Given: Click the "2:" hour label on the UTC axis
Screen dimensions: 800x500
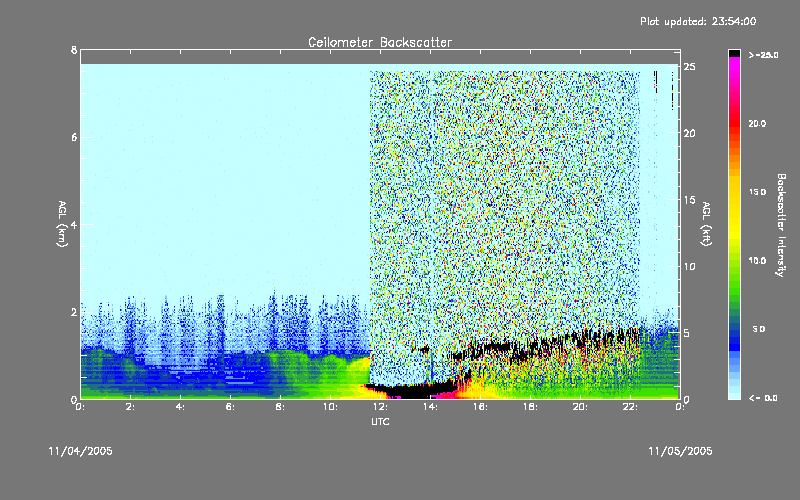Looking at the screenshot, I should pyautogui.click(x=131, y=407).
